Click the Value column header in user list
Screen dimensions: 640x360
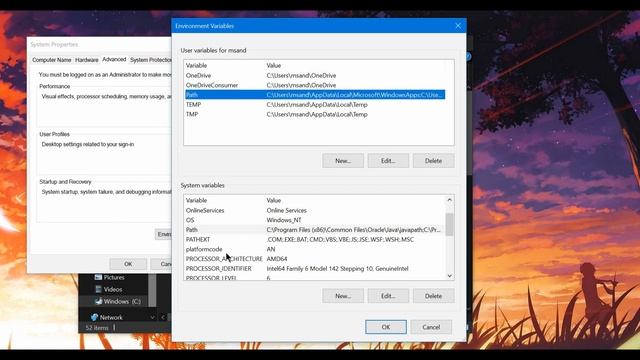click(273, 65)
